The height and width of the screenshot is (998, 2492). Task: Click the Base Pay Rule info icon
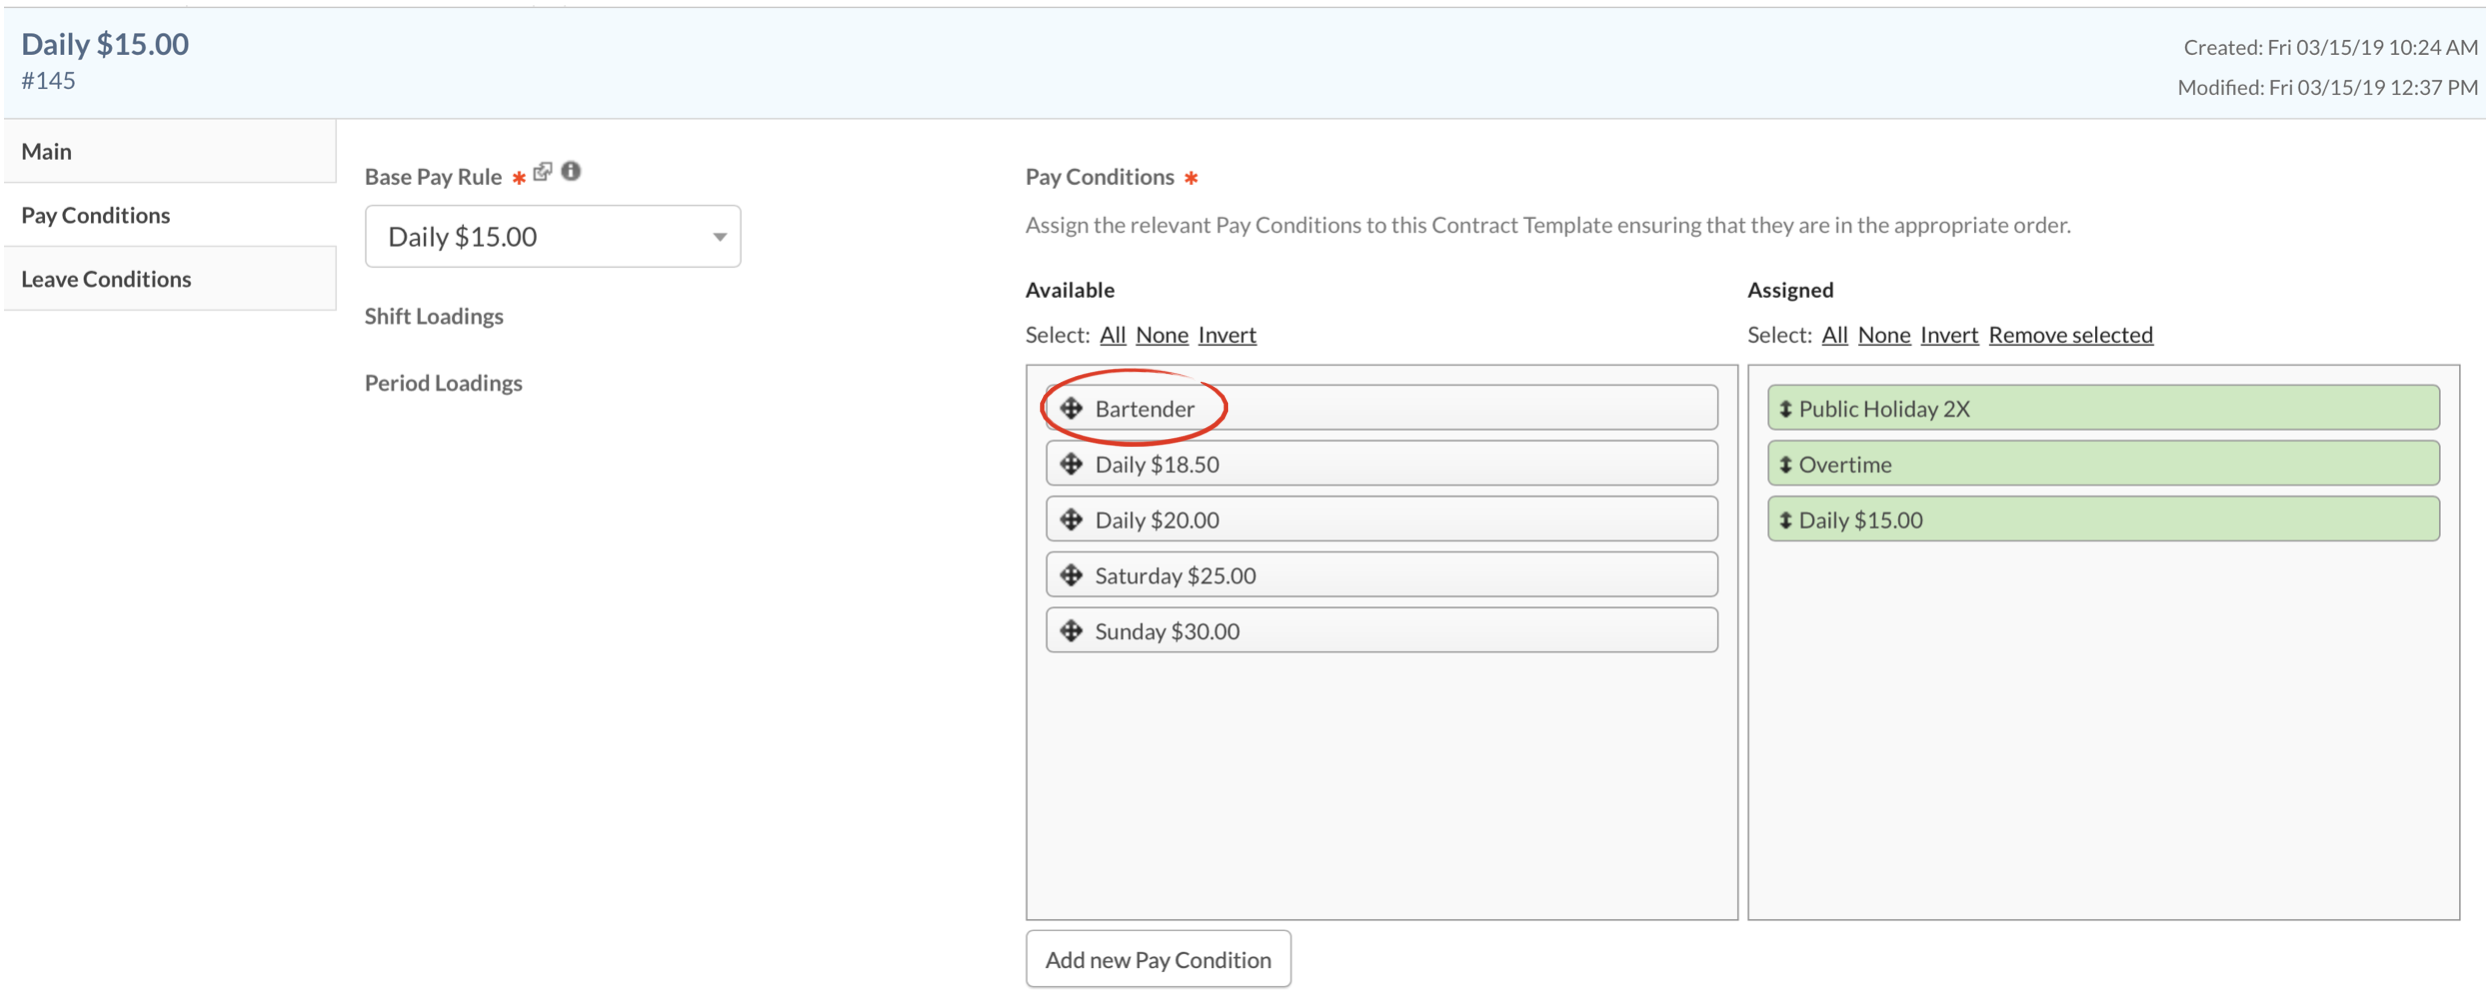pyautogui.click(x=571, y=171)
